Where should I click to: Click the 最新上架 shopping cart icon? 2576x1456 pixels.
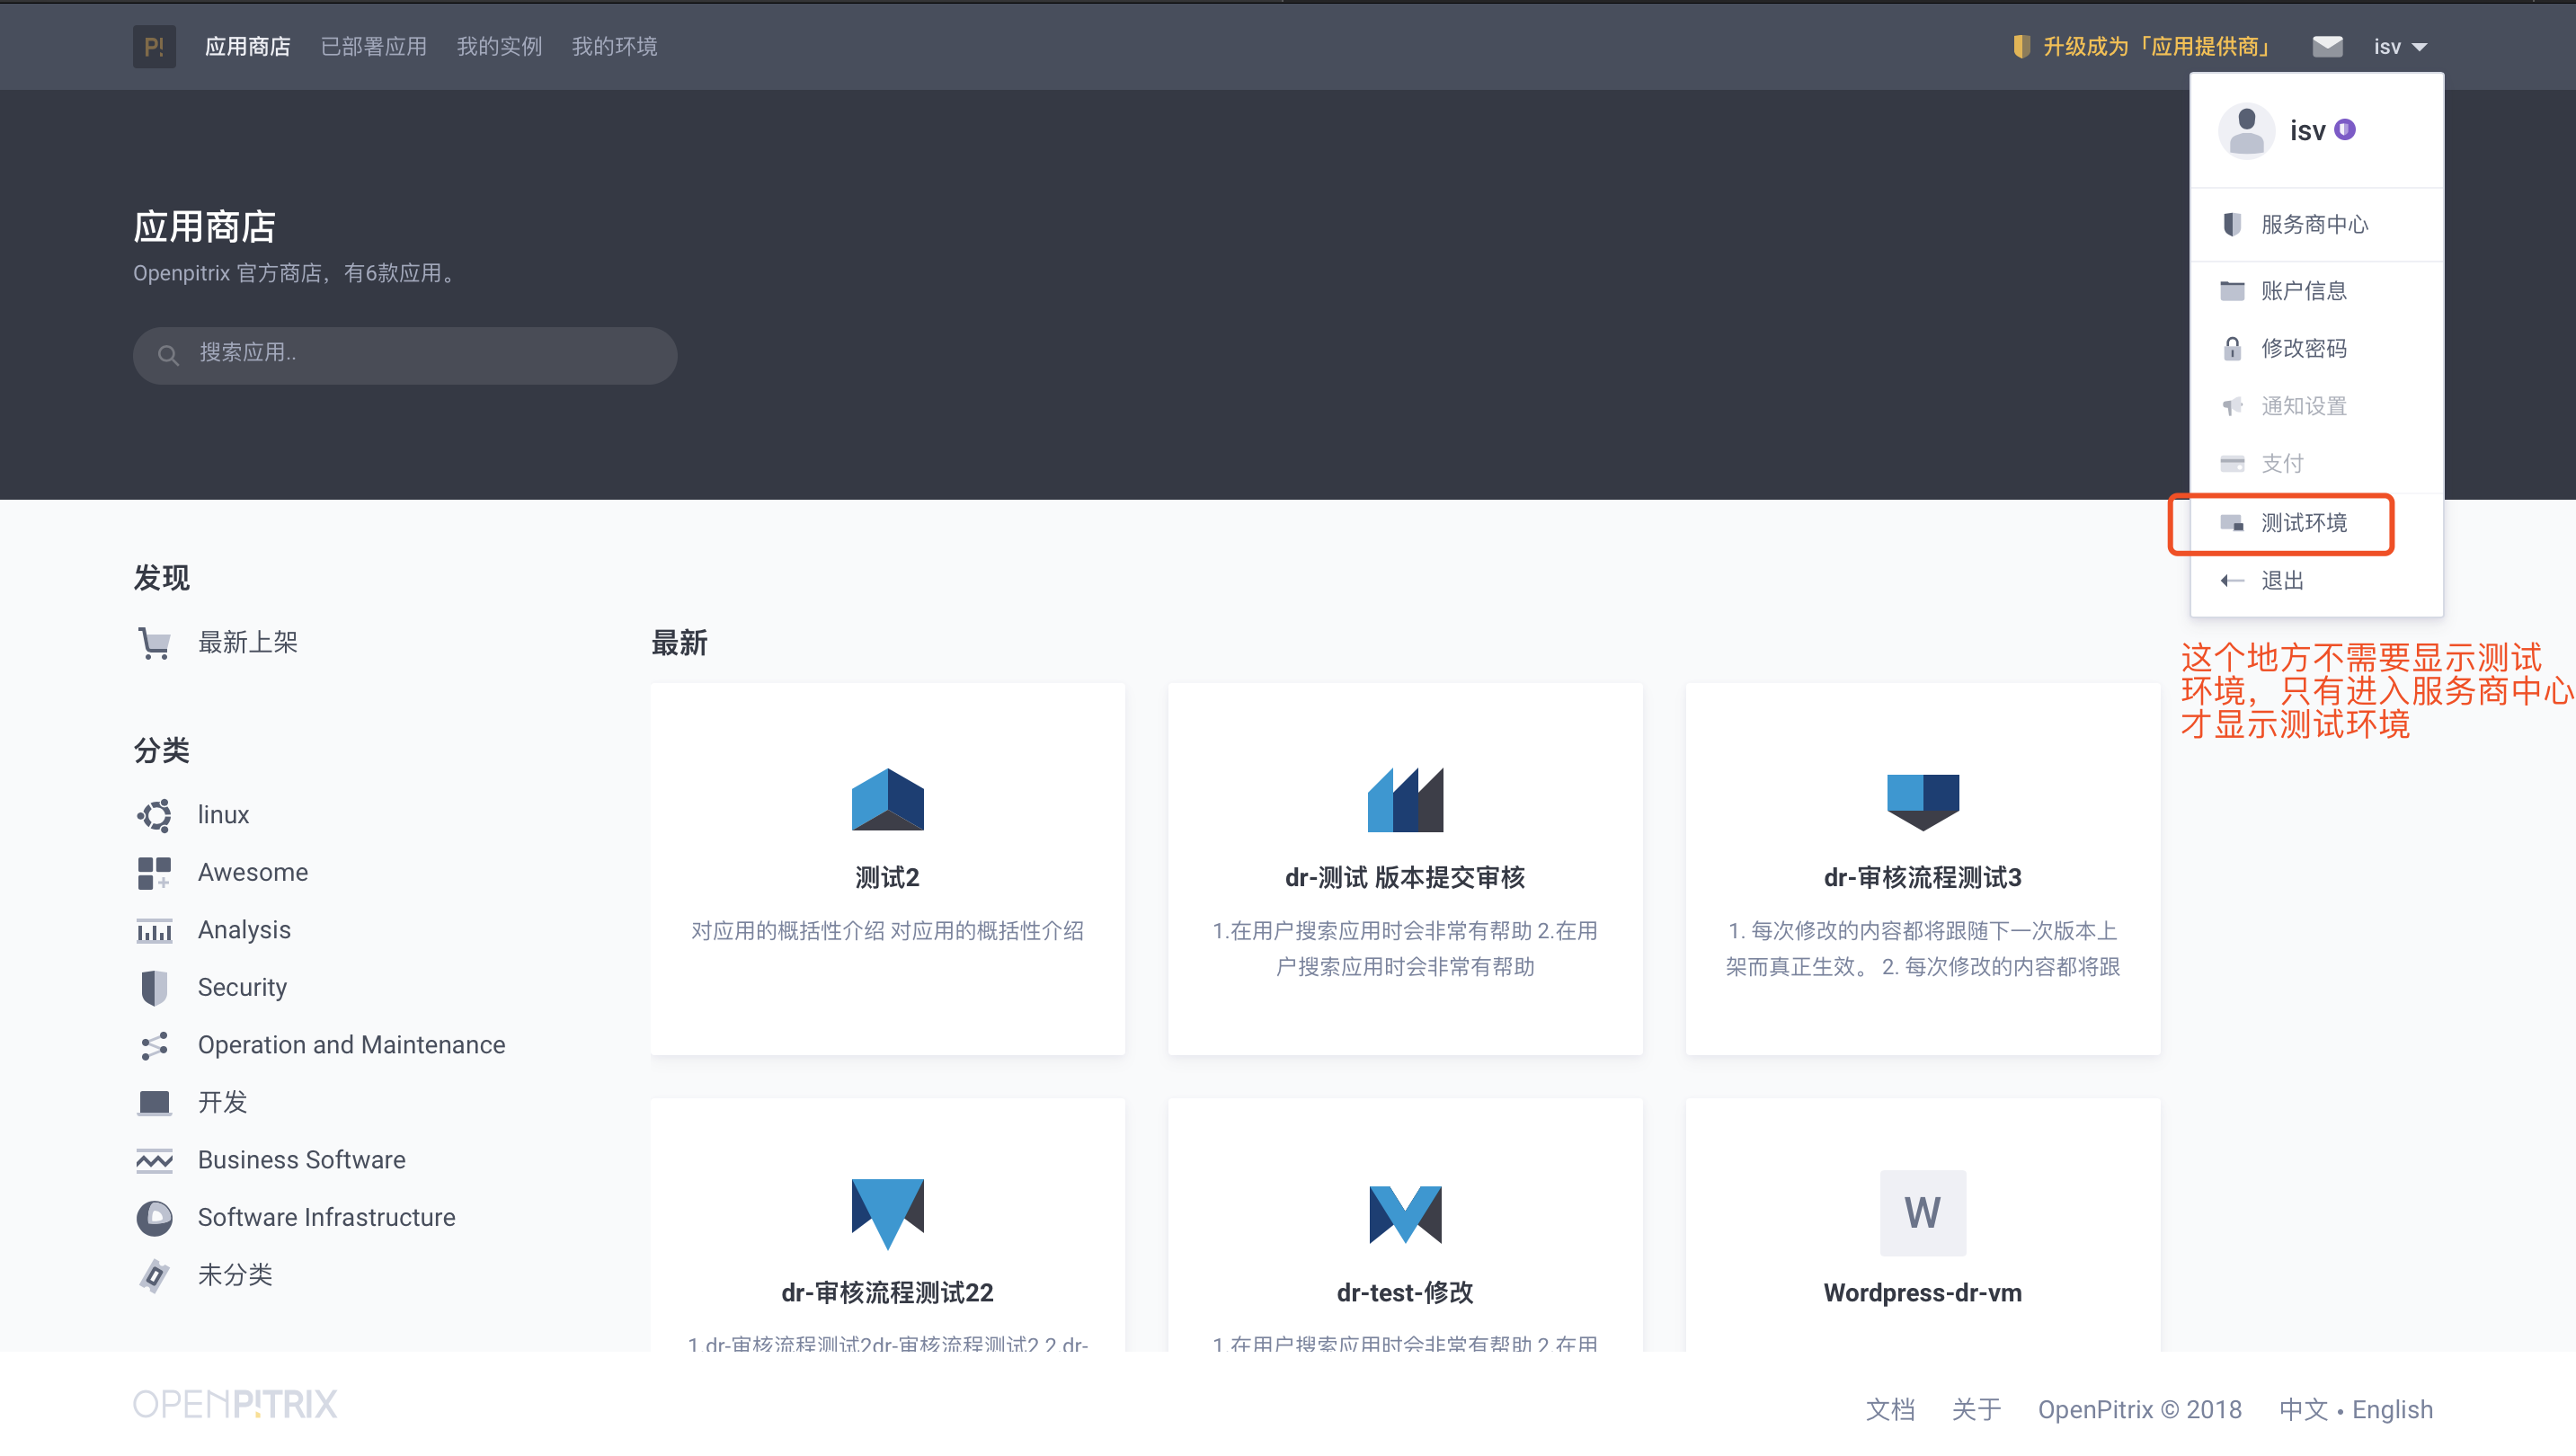click(x=155, y=642)
